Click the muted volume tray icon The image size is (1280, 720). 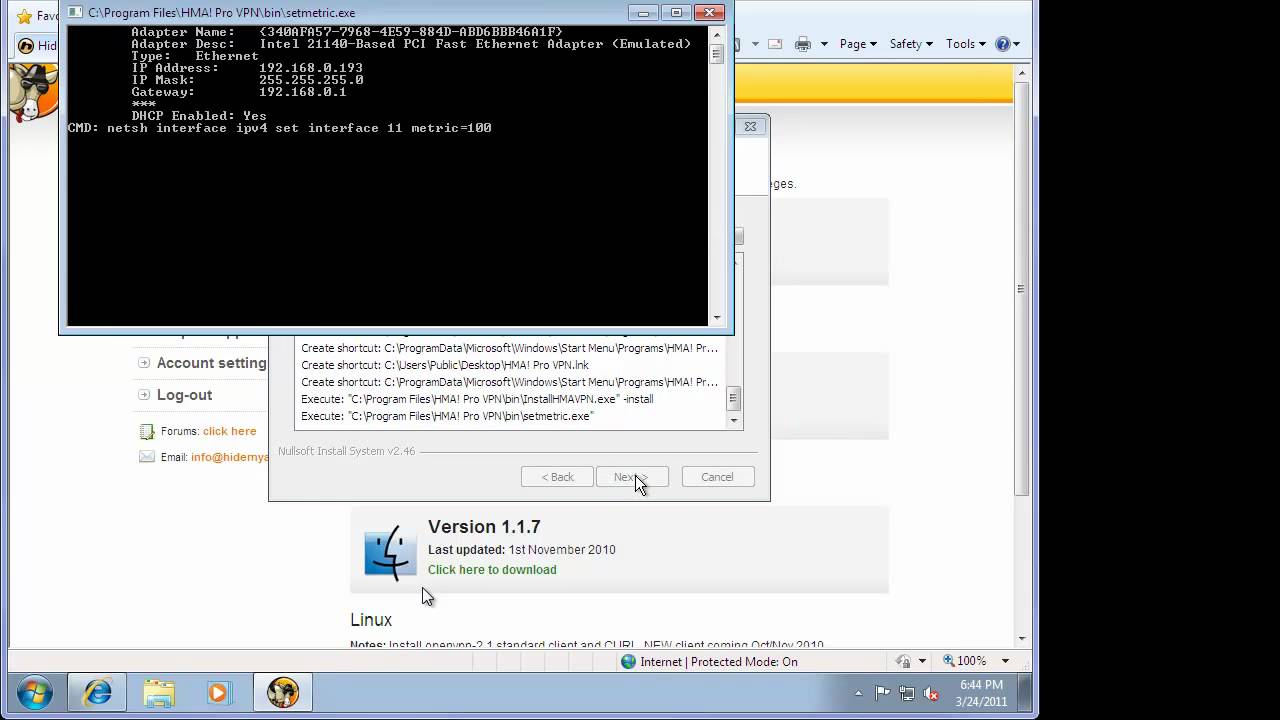tap(931, 693)
